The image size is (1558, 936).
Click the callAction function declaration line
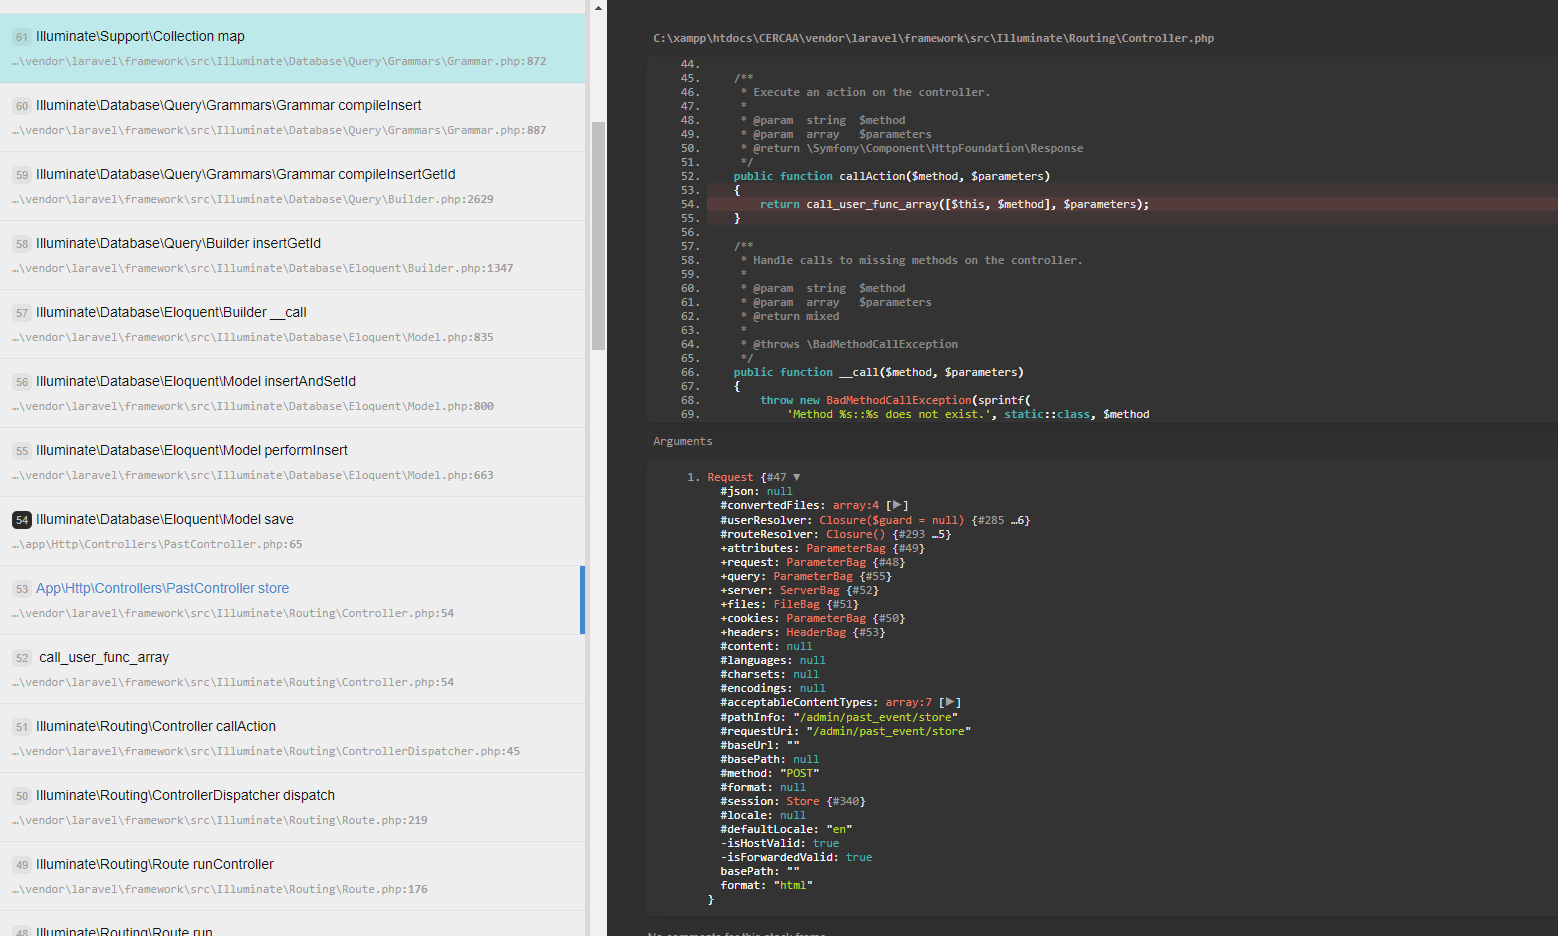coord(891,176)
